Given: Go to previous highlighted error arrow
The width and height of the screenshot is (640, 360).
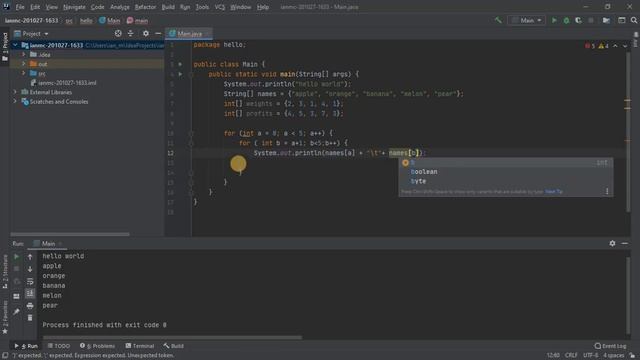Looking at the screenshot, I should [x=615, y=46].
